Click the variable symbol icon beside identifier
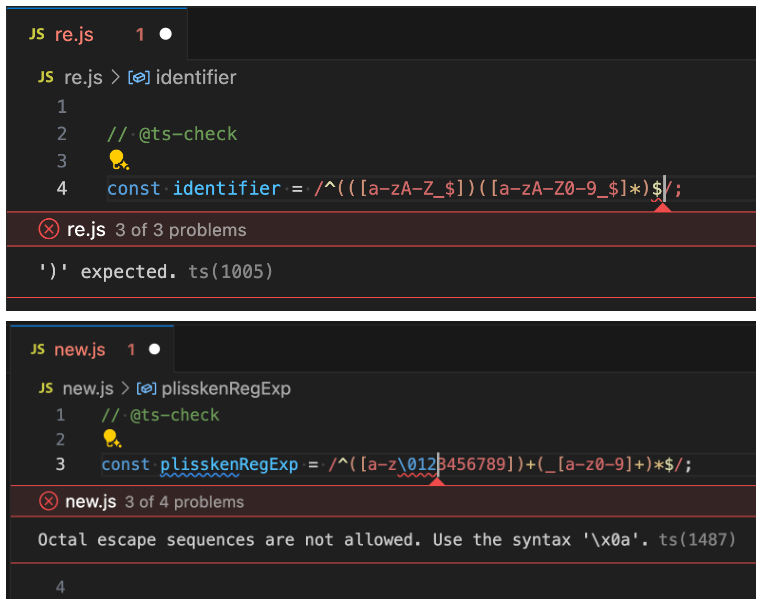 139,78
